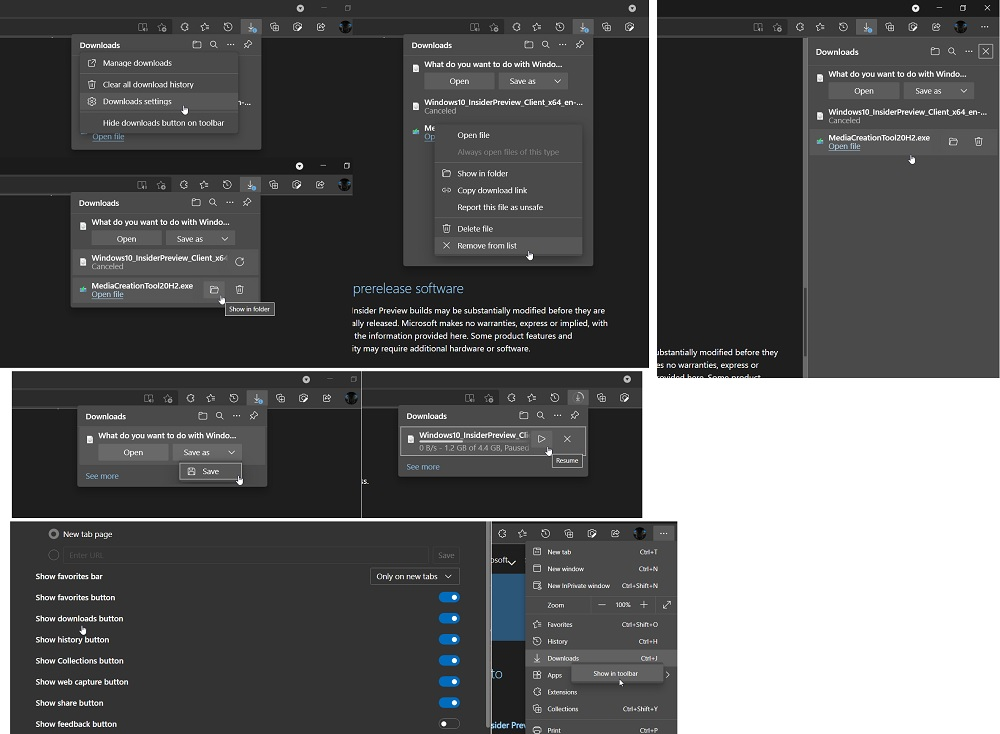The width and height of the screenshot is (1000, 734).
Task: Zoom out with the minus in Edge menu
Action: [601, 605]
